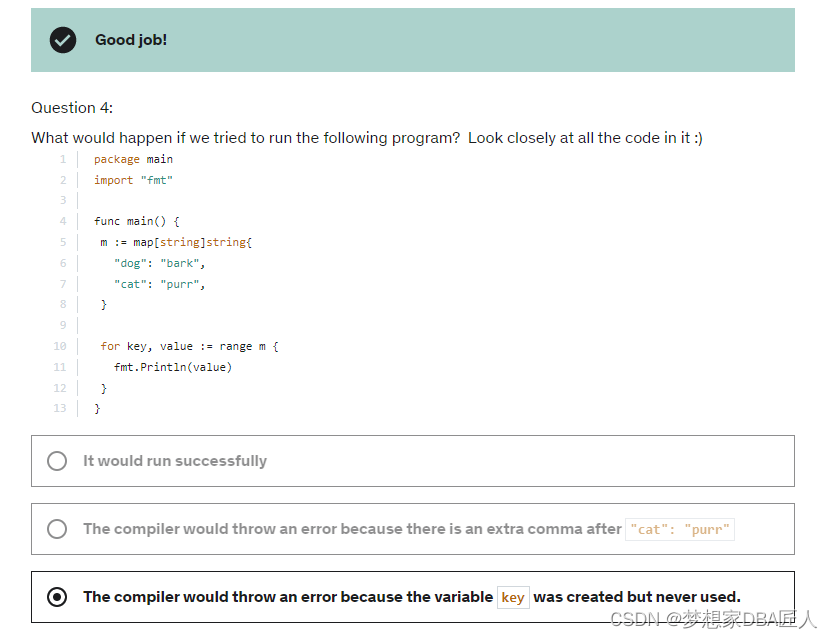Click the 'for key, value := range m' line
Image resolution: width=833 pixels, height=639 pixels.
(x=189, y=346)
